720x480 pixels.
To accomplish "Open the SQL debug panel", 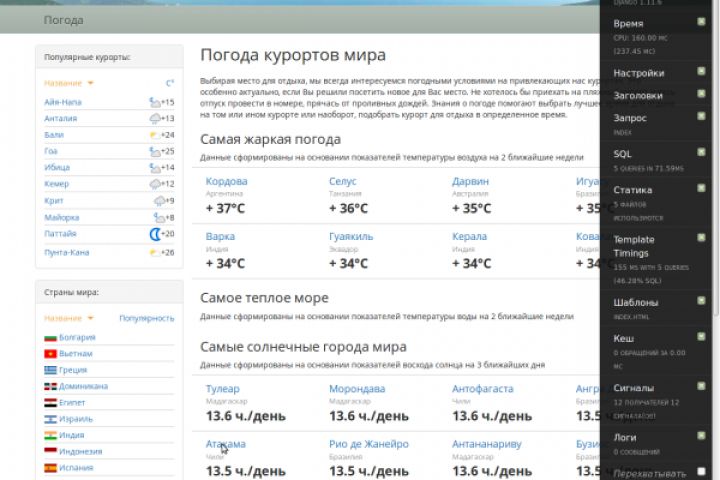I will pos(622,154).
